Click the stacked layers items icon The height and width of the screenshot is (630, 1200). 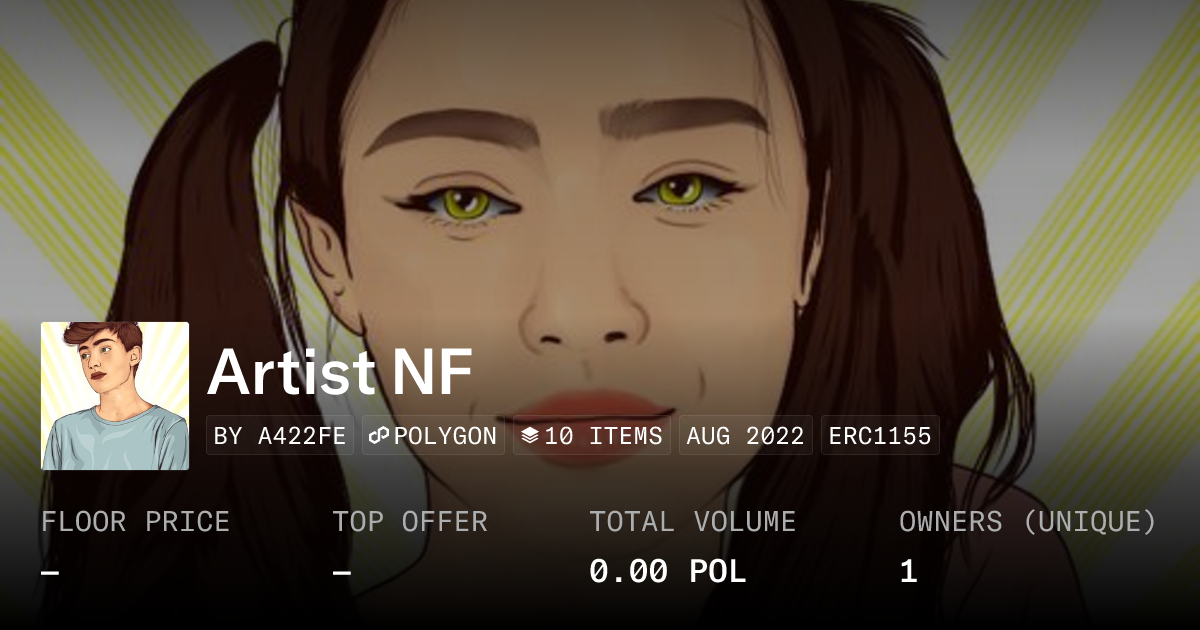tap(530, 436)
